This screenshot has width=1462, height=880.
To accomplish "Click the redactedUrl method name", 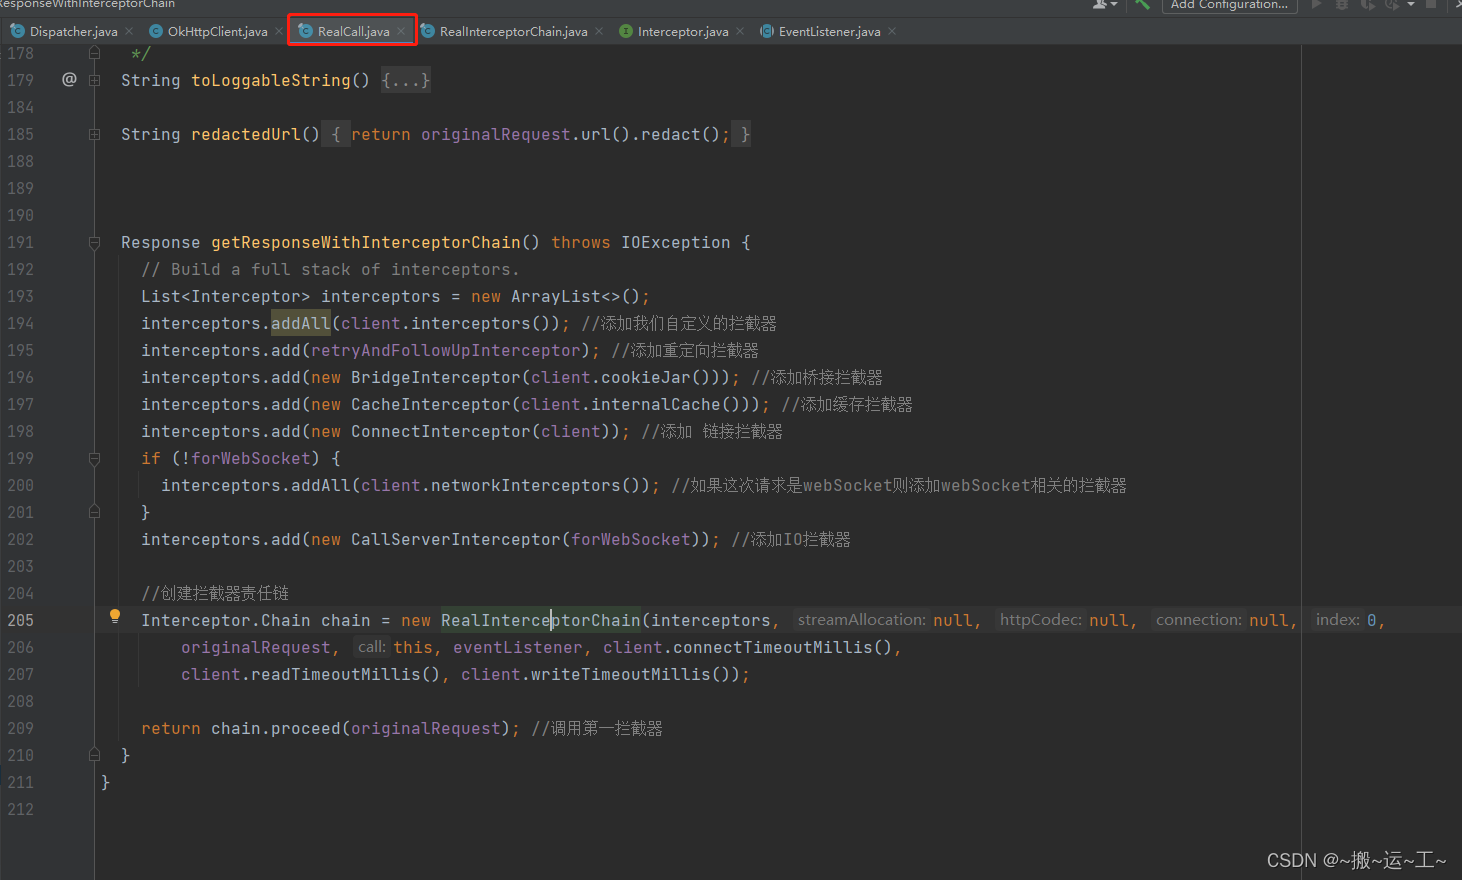I will coord(246,134).
